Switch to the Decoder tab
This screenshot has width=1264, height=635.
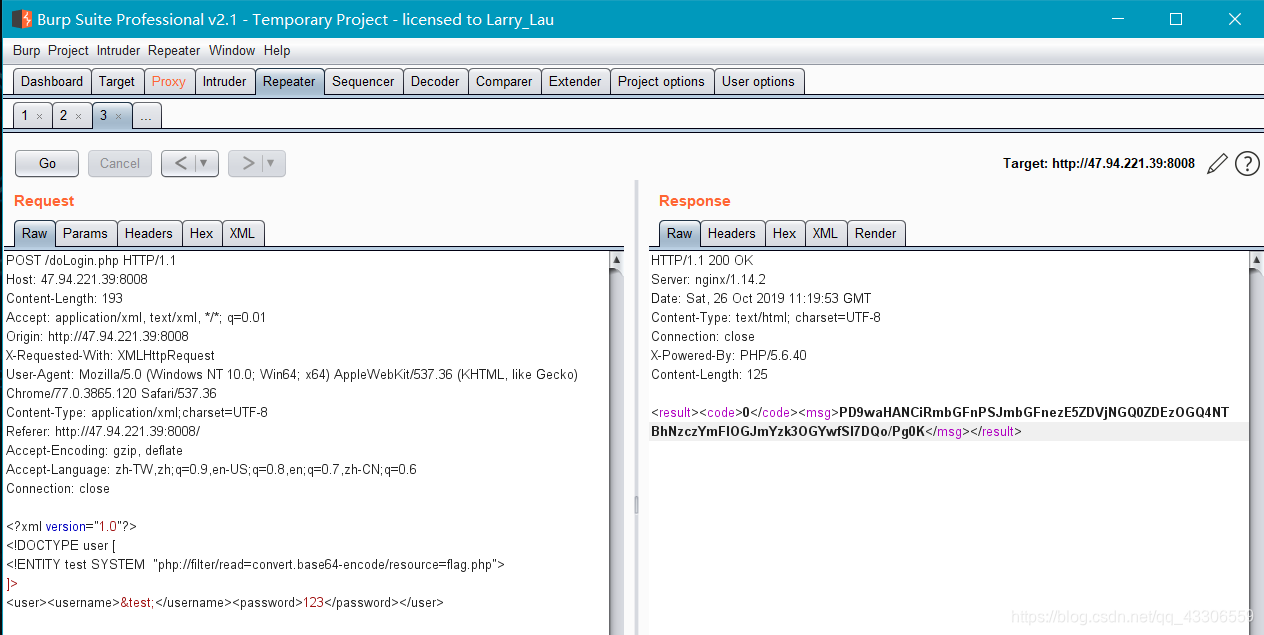[x=436, y=82]
